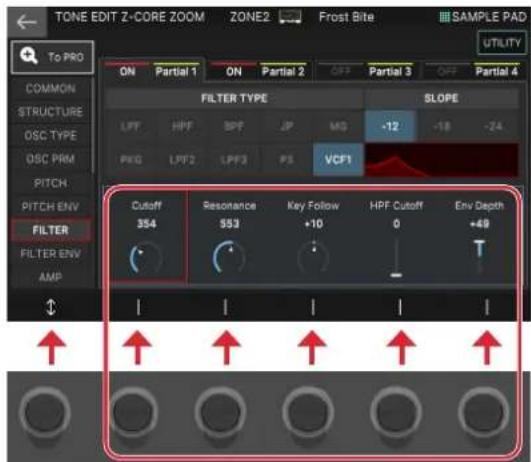
Task: Enable the Partial 3 OFF switch
Action: [x=340, y=71]
